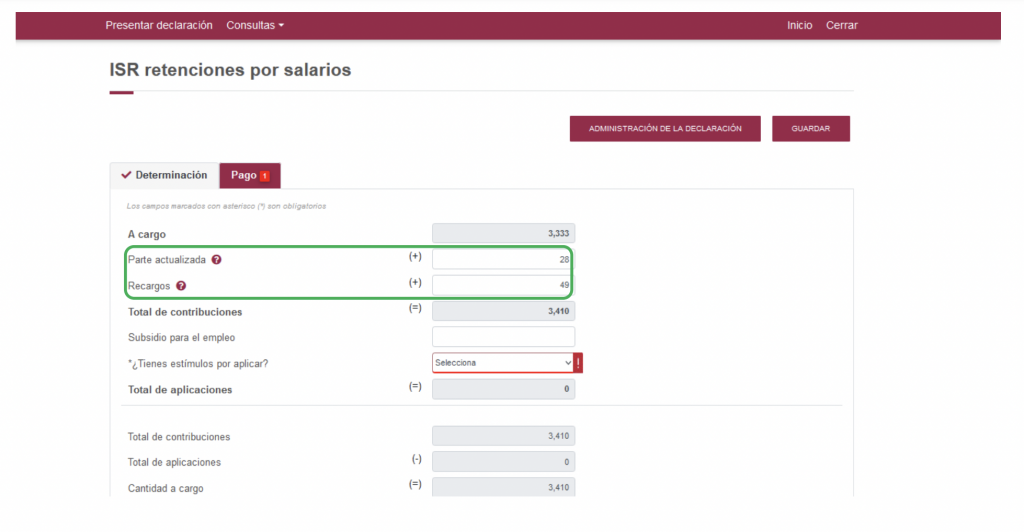Click the help icon beside Parte actualizada
Viewport: 1024px width, 532px height.
tap(217, 260)
